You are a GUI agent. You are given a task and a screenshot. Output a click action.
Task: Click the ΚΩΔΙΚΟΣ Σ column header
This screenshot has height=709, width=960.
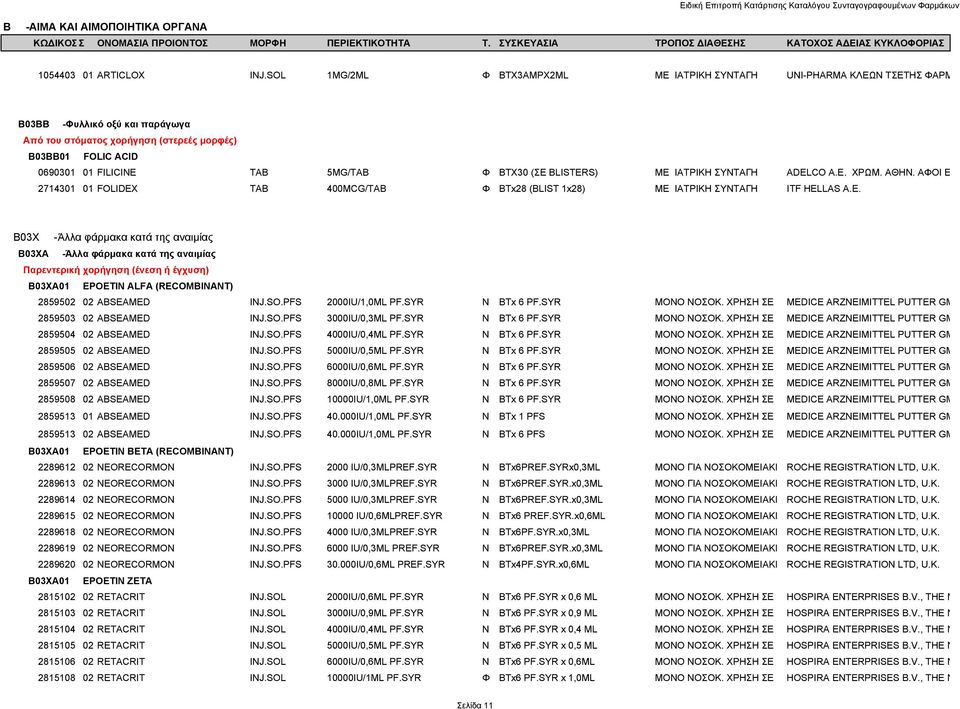coord(59,43)
